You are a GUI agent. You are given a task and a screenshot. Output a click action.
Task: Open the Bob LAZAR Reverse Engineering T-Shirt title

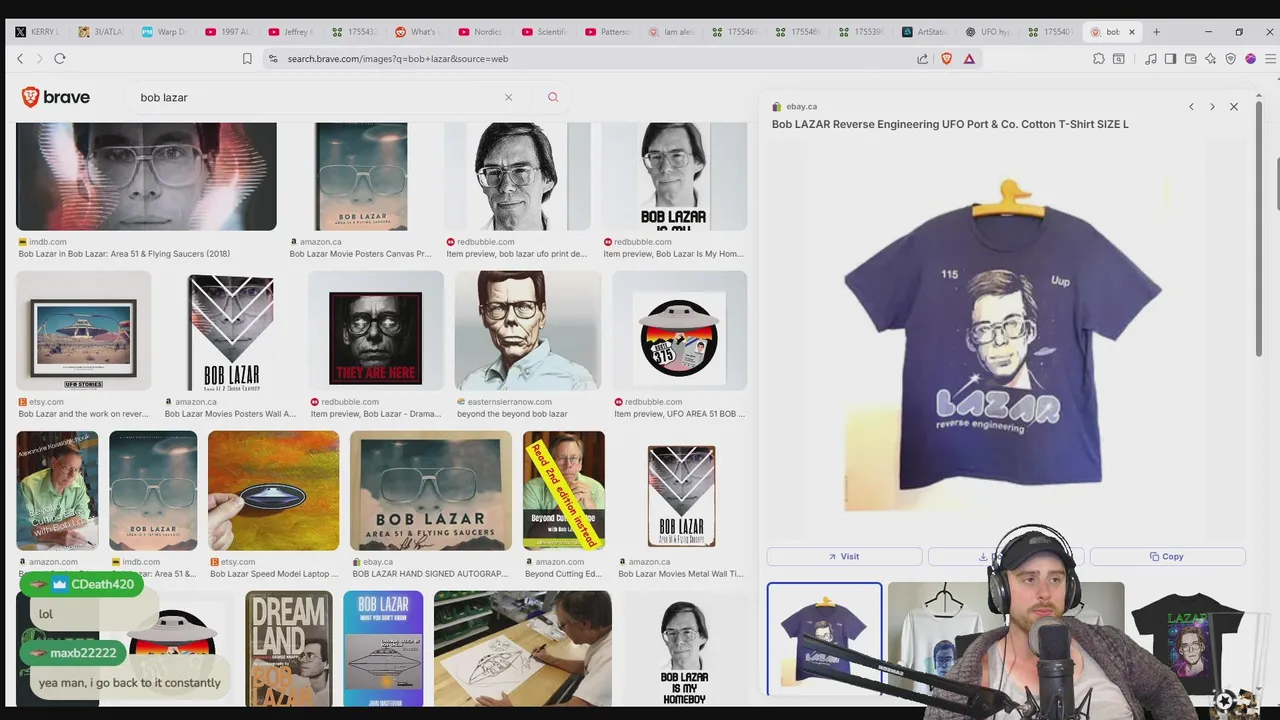950,124
